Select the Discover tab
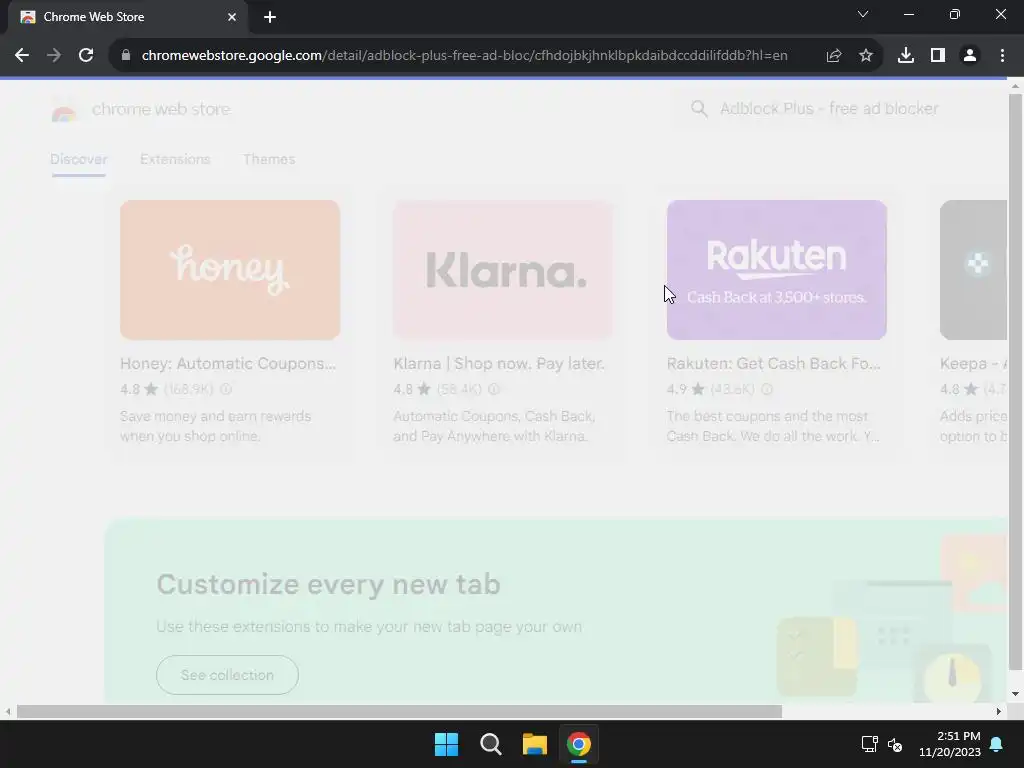The height and width of the screenshot is (768, 1024). click(x=78, y=159)
